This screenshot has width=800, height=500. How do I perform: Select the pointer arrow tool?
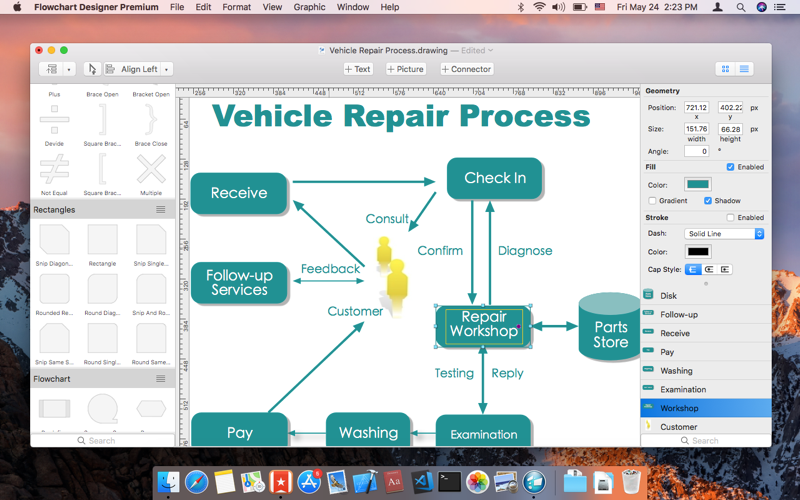[92, 69]
